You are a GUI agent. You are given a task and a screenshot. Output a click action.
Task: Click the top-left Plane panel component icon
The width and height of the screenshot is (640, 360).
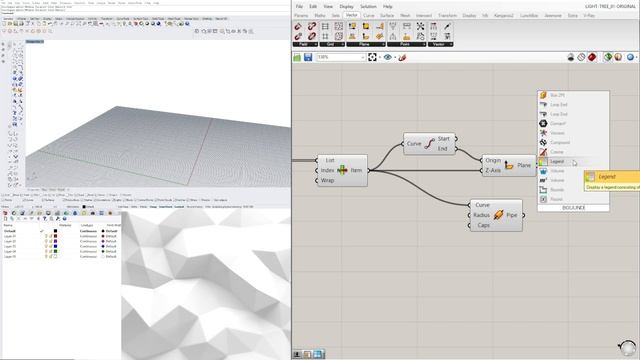(352, 27)
